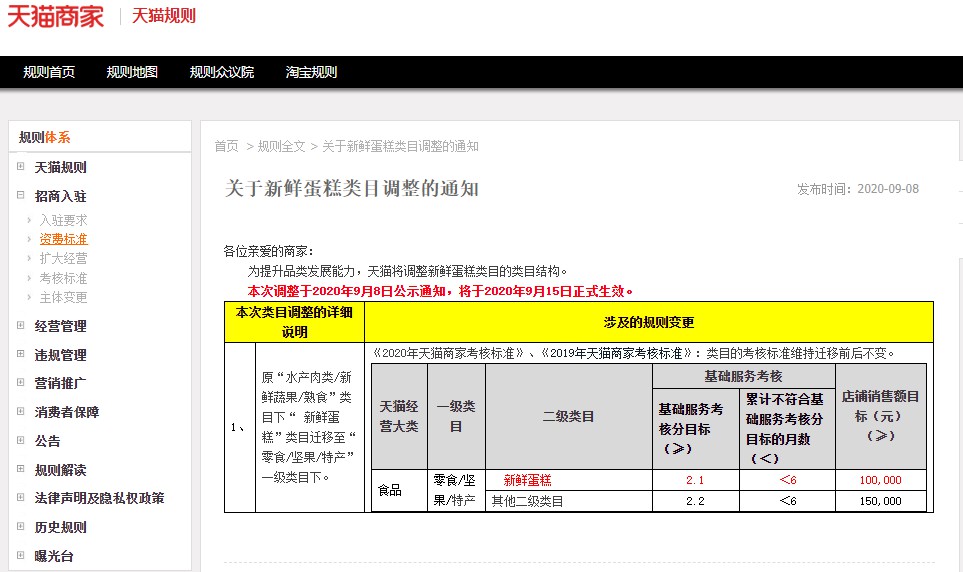This screenshot has width=963, height=572.
Task: Select 扩大经营 under 招商入驻
Action: point(63,259)
